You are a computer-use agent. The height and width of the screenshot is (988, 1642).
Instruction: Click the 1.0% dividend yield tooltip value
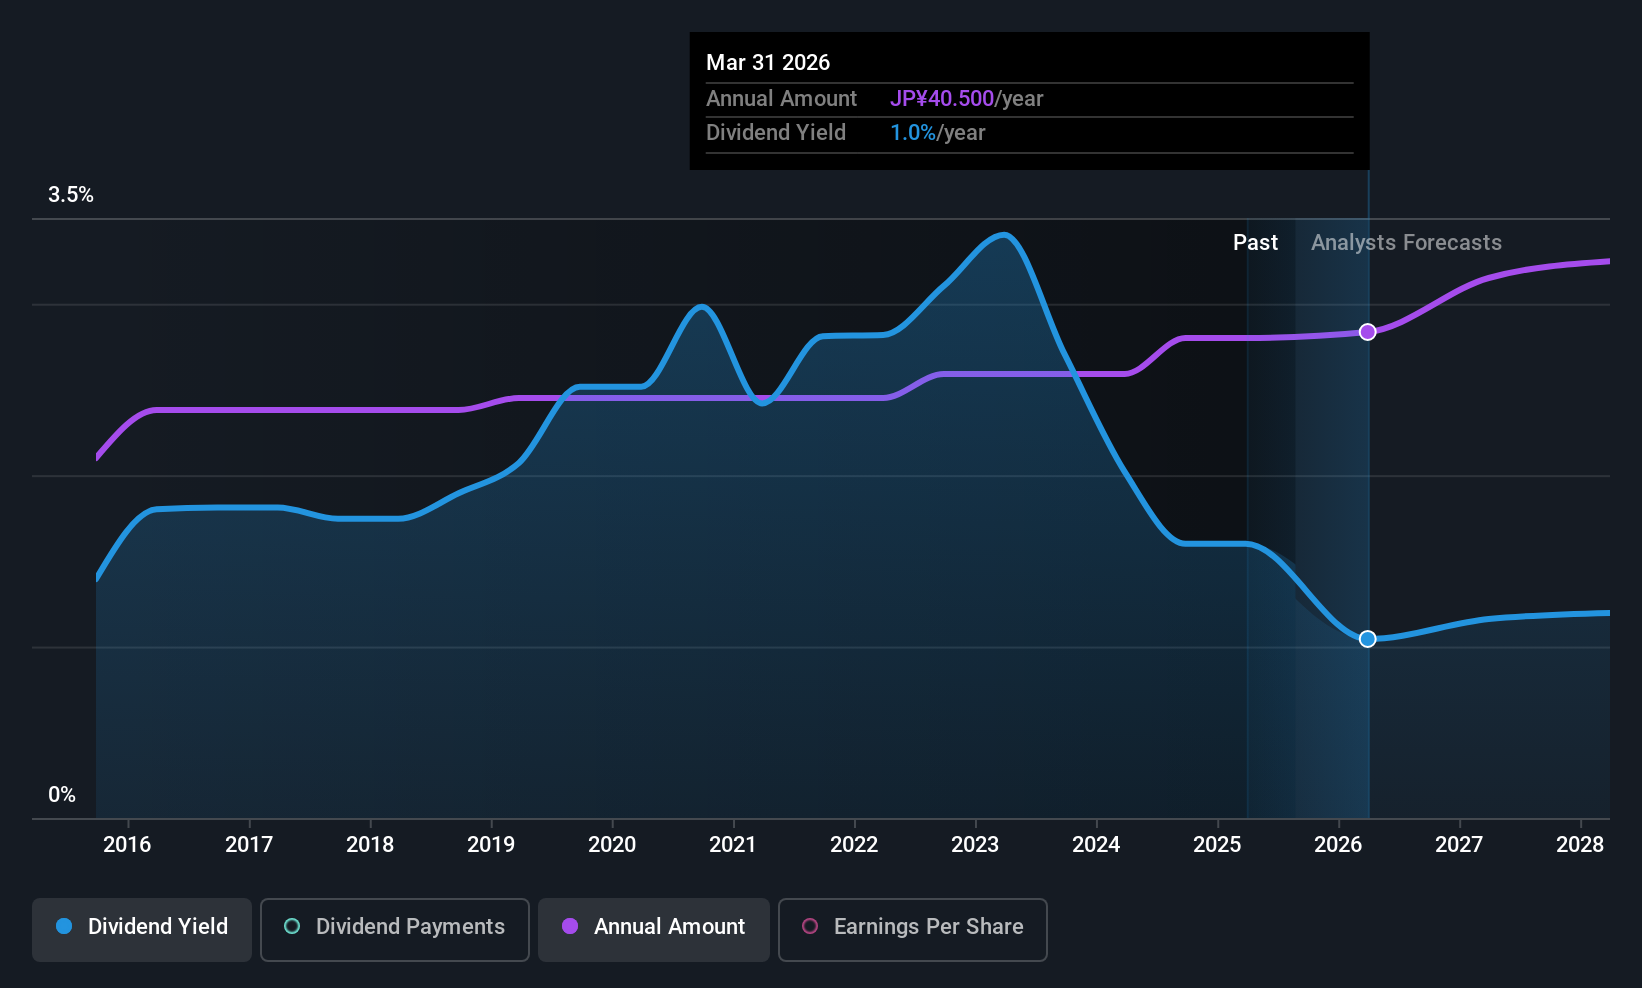(913, 133)
